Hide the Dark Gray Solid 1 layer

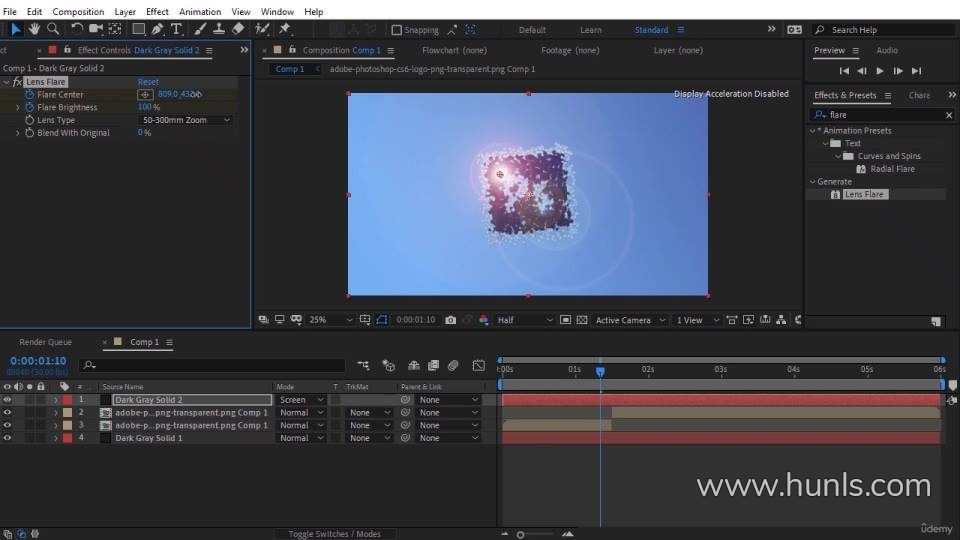point(7,438)
